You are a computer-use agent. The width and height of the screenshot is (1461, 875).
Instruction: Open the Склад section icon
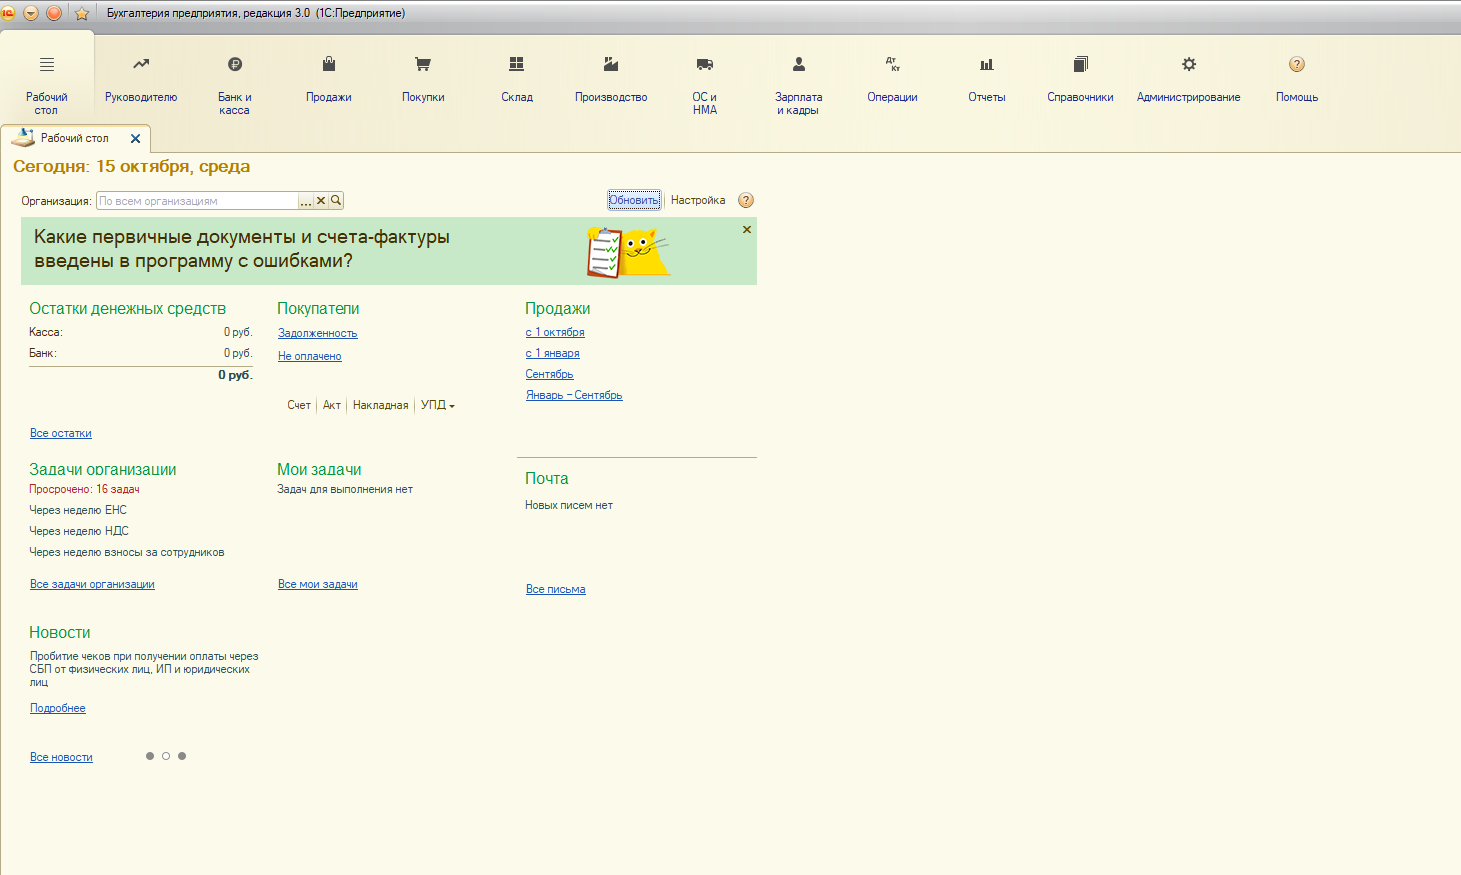point(516,65)
